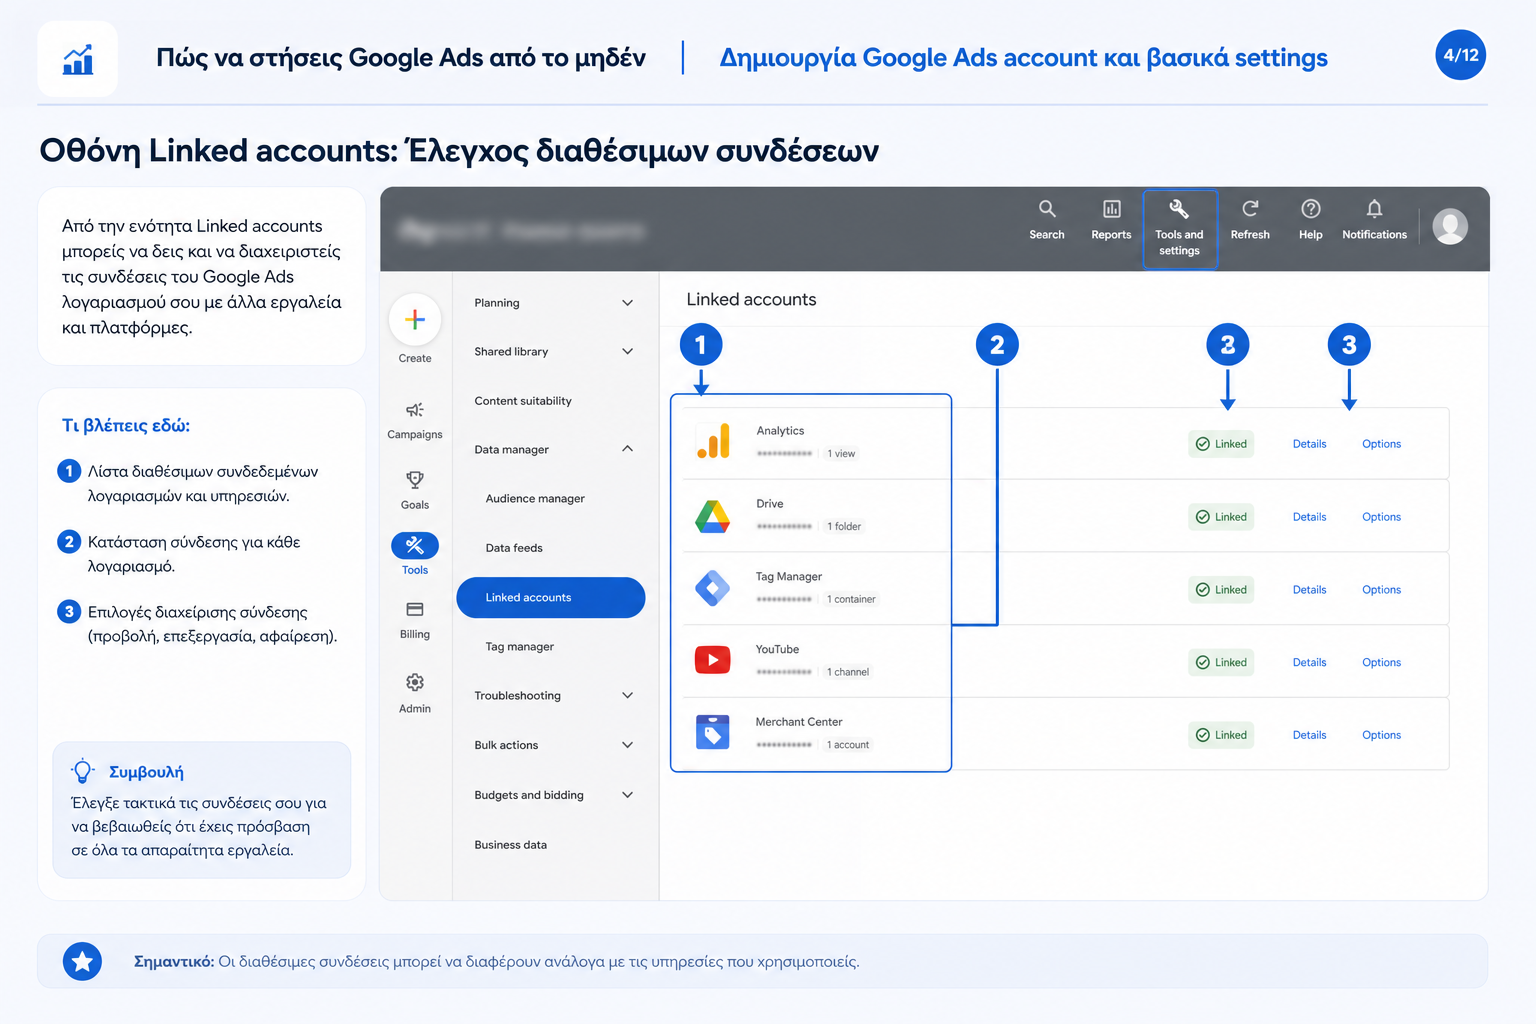Click '1 account' label under Merchant Center
The width and height of the screenshot is (1536, 1024).
tap(848, 745)
